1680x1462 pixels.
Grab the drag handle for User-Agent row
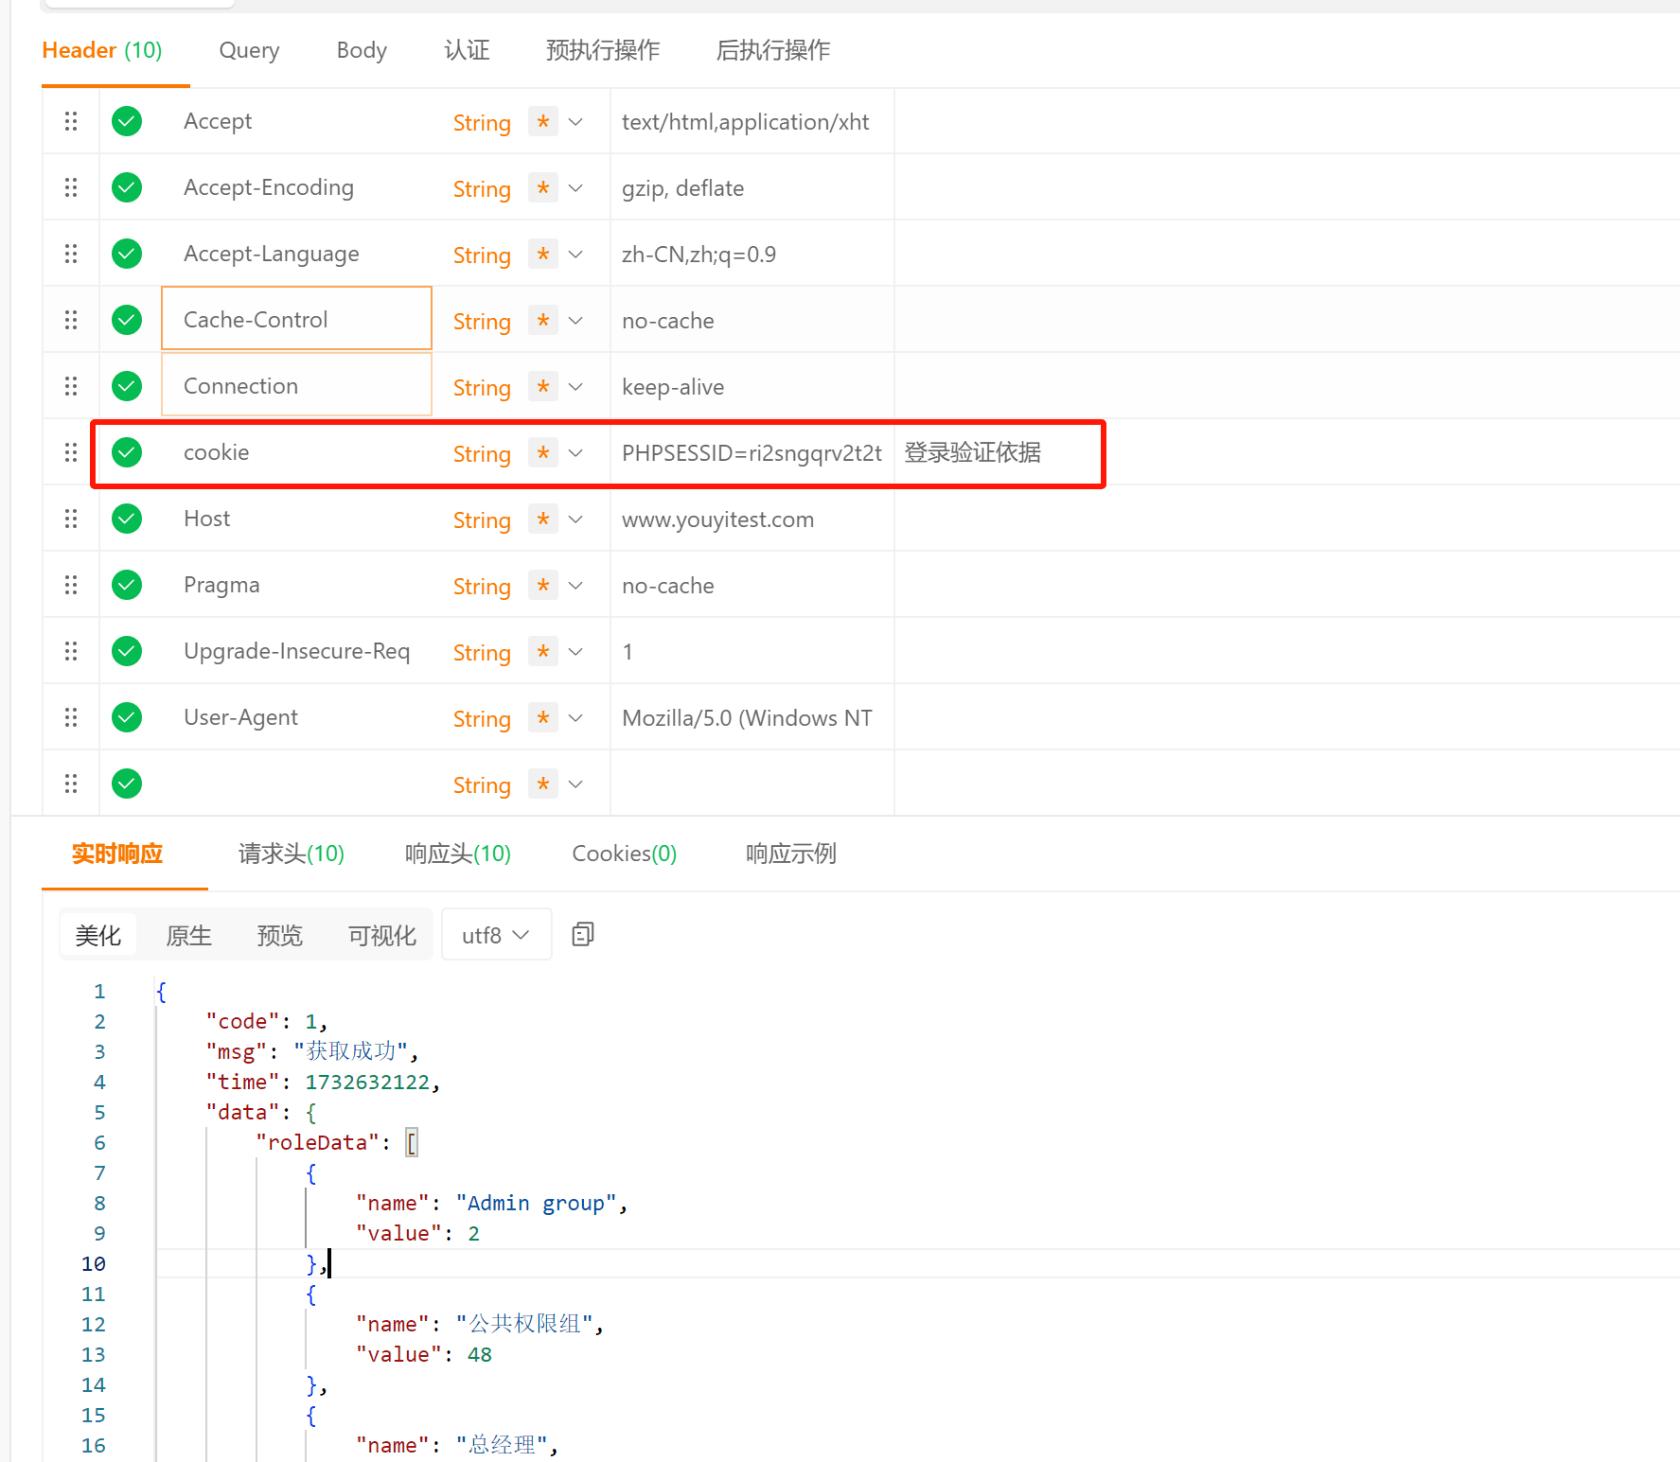[x=71, y=717]
